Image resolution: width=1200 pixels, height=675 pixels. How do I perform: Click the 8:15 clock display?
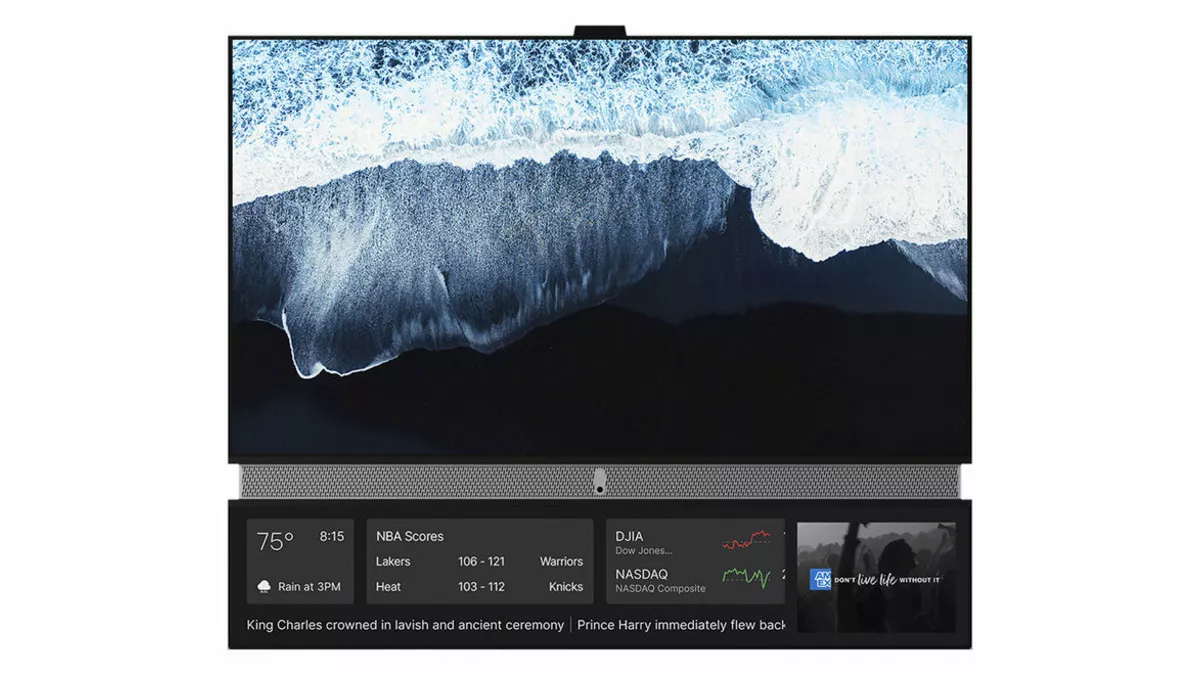click(x=331, y=536)
